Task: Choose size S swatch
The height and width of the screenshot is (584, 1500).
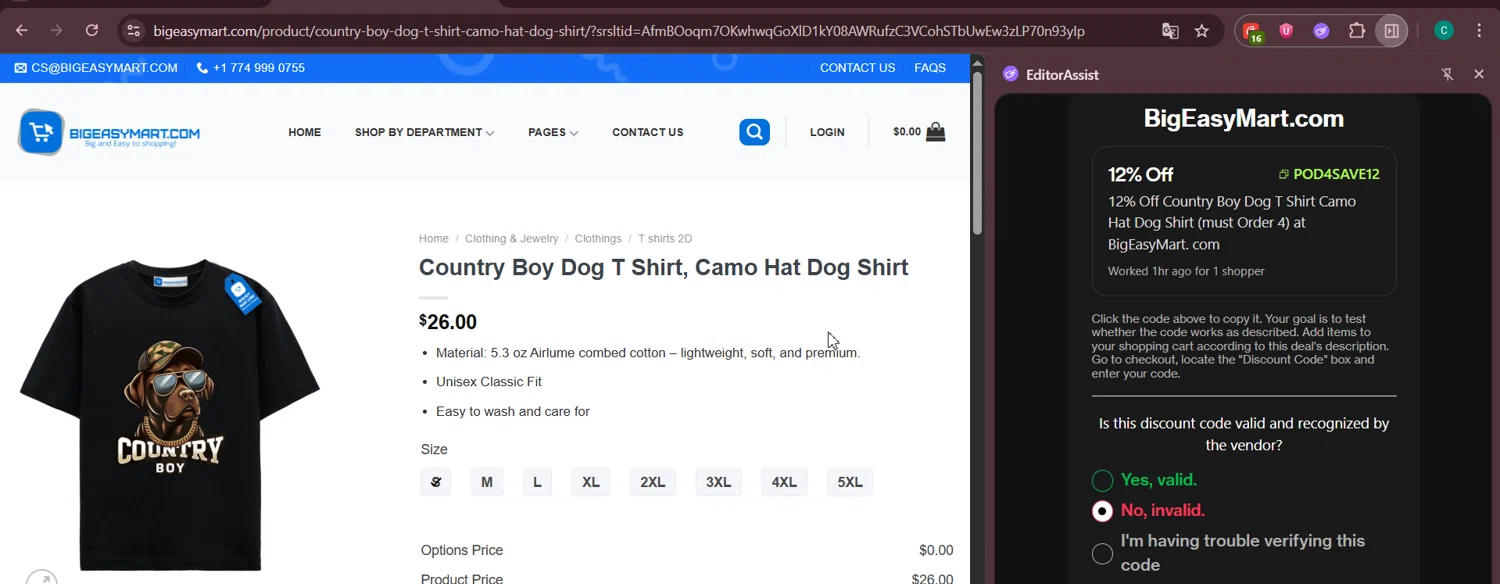Action: [x=436, y=482]
